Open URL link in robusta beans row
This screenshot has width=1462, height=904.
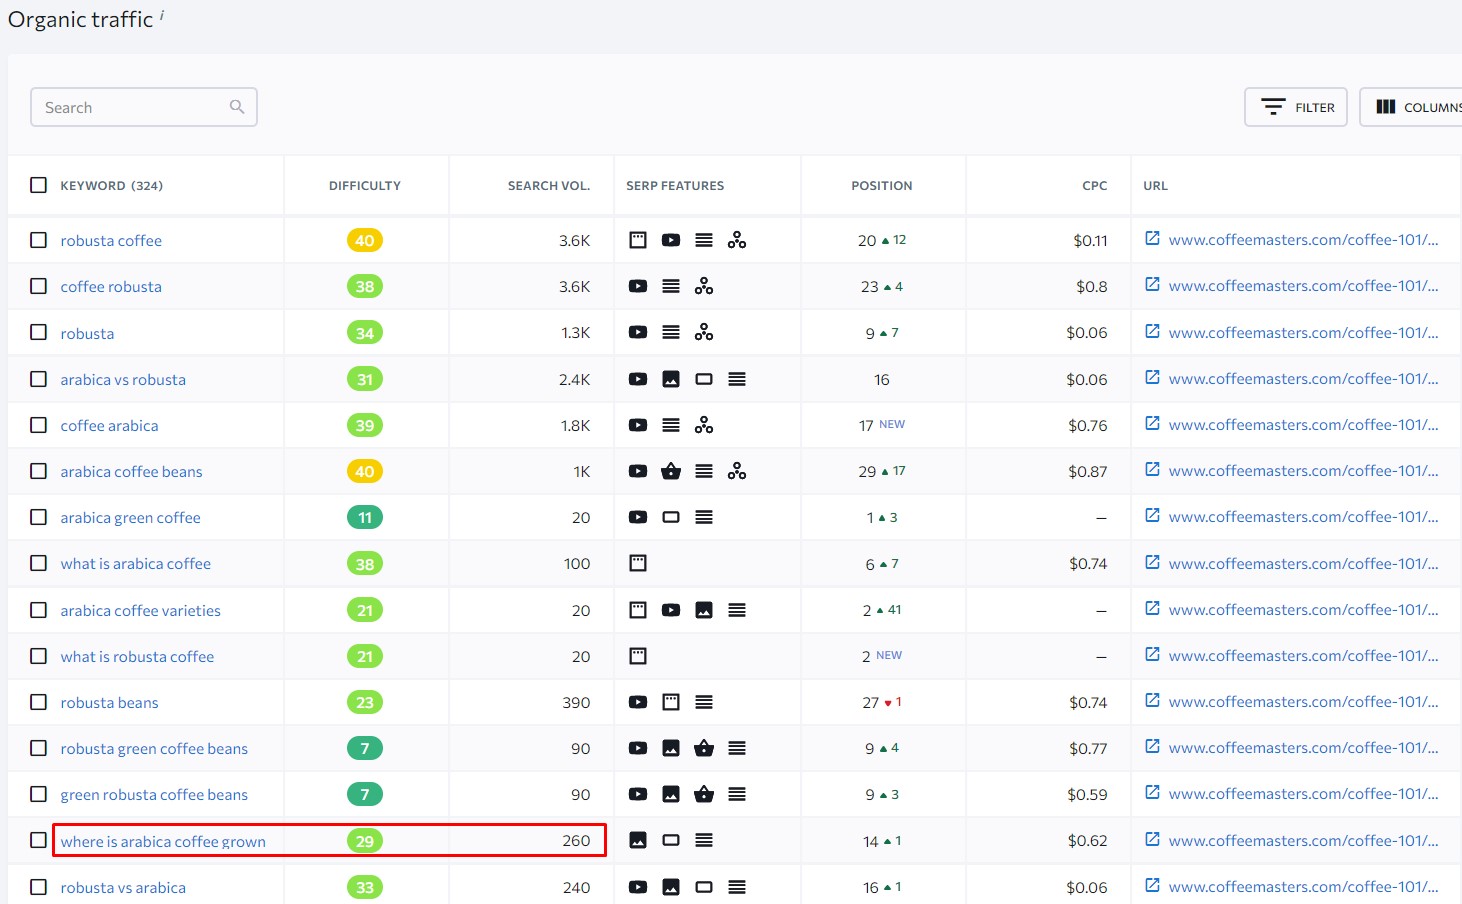pos(1303,701)
